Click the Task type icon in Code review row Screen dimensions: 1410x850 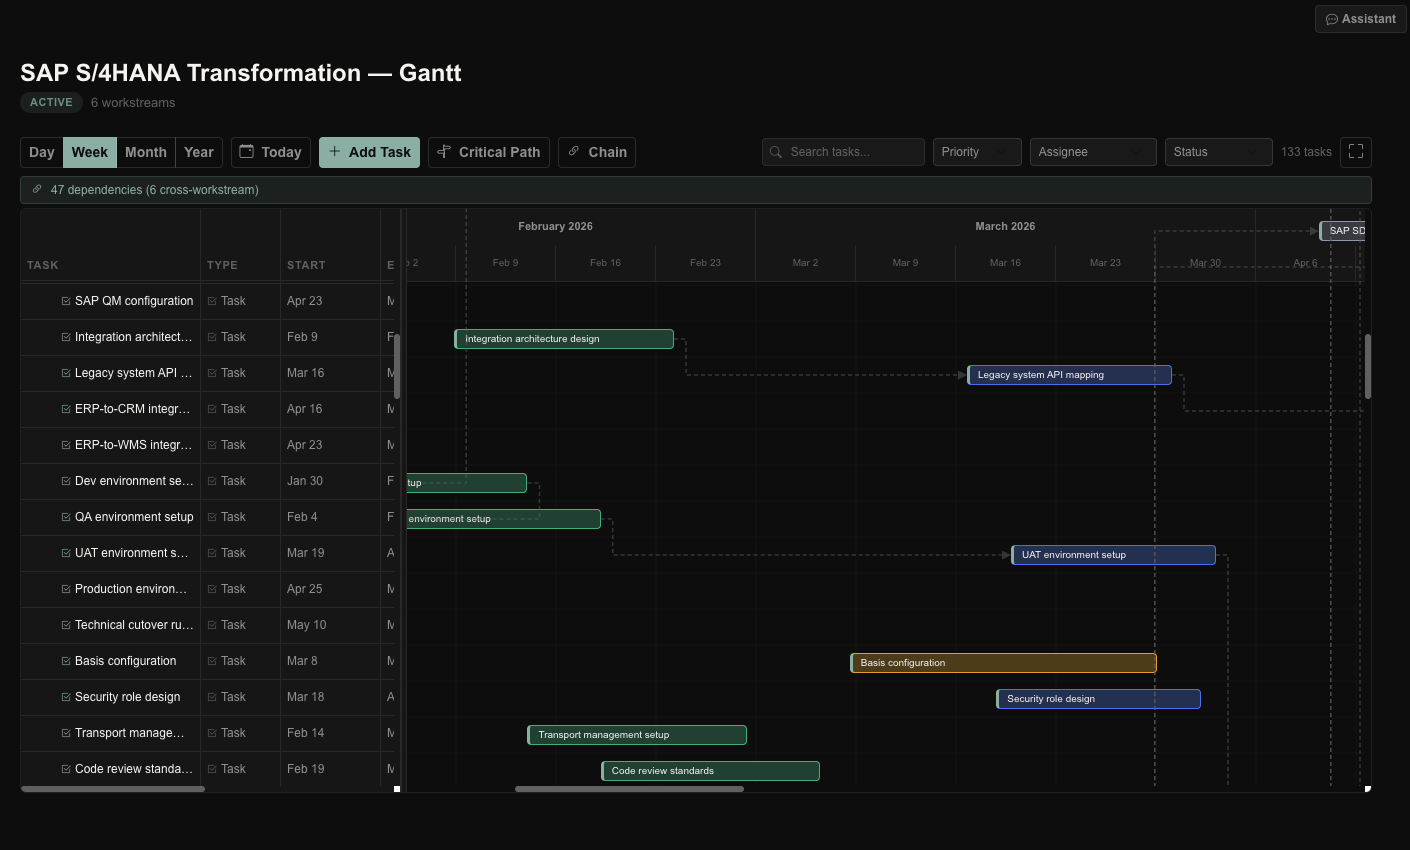[212, 769]
